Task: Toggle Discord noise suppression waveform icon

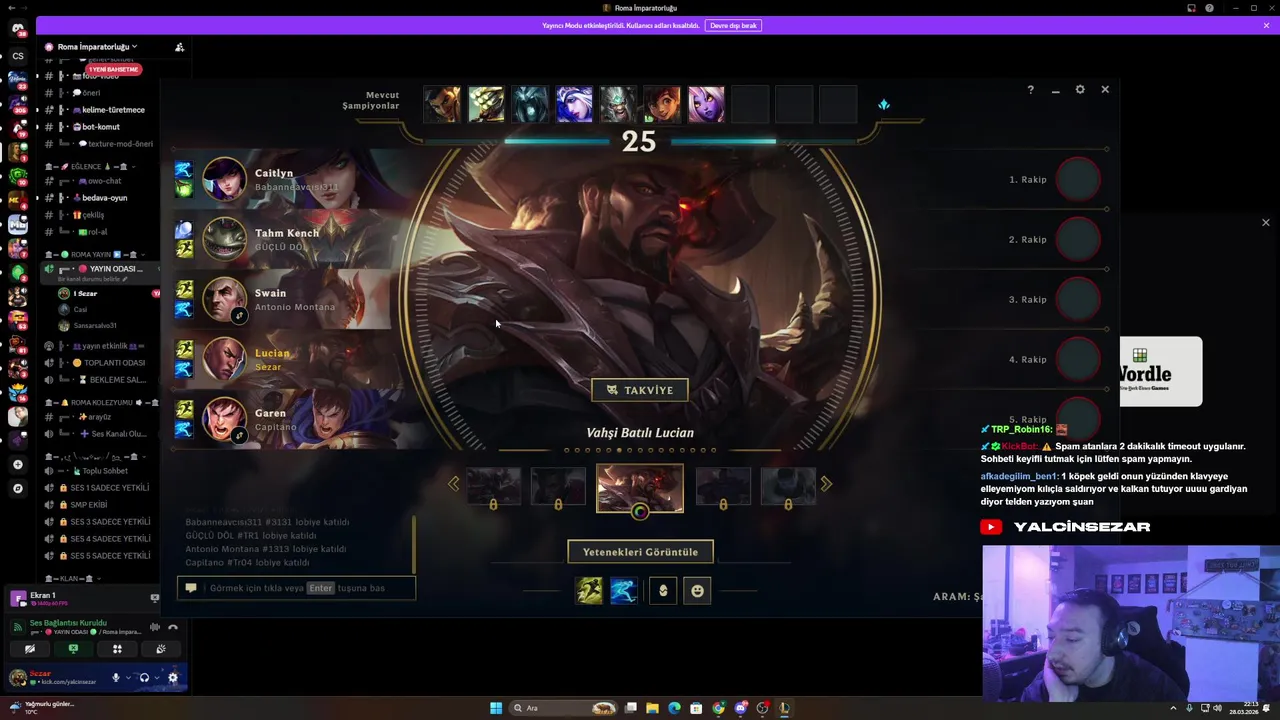Action: pos(154,628)
